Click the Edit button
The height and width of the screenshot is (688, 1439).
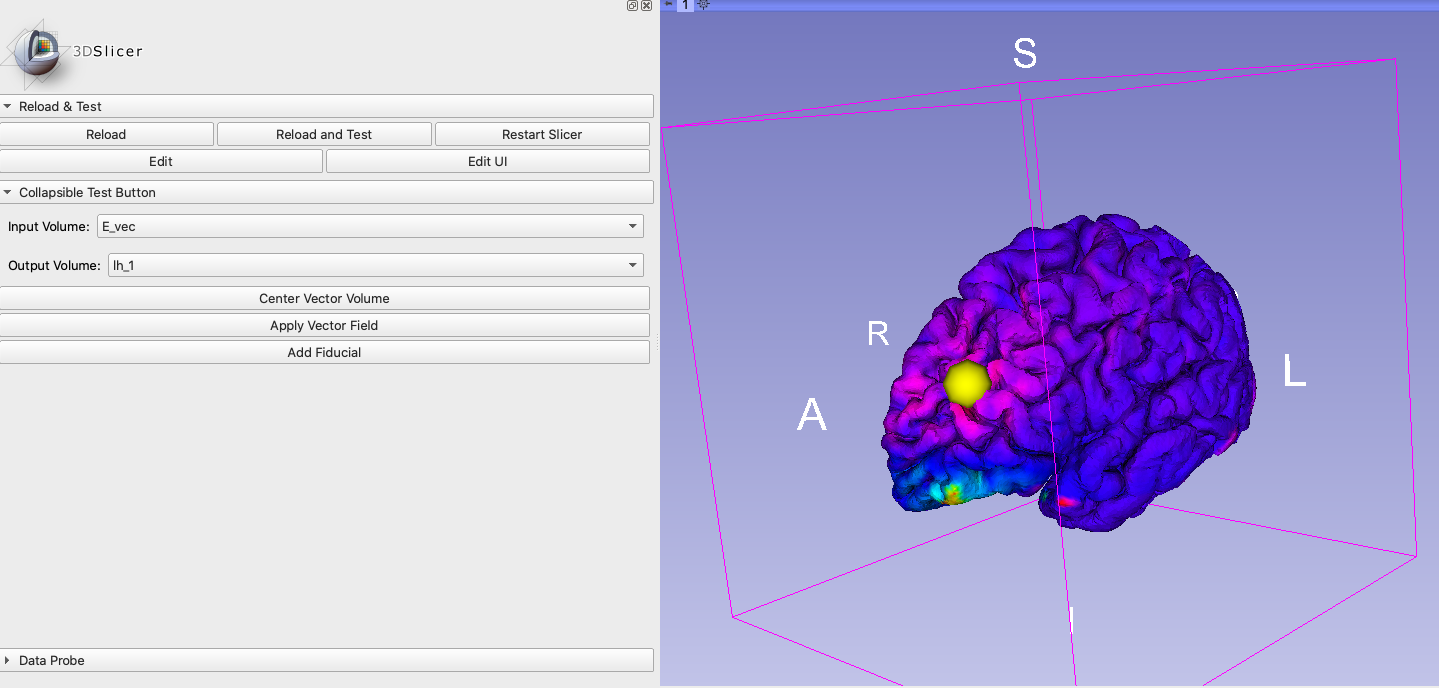161,160
